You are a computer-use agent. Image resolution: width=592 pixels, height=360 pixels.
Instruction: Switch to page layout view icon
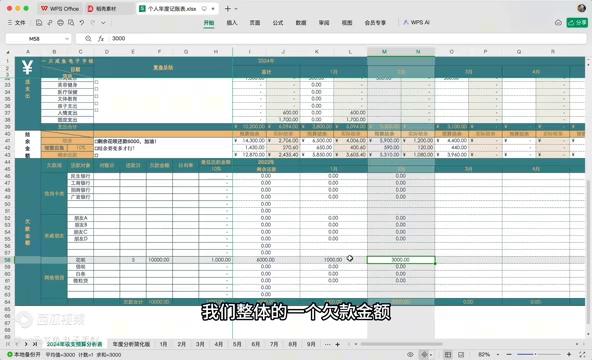461,355
